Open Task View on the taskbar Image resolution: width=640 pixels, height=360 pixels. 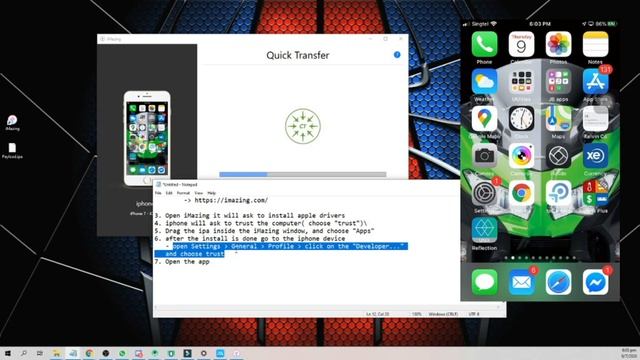click(x=40, y=353)
